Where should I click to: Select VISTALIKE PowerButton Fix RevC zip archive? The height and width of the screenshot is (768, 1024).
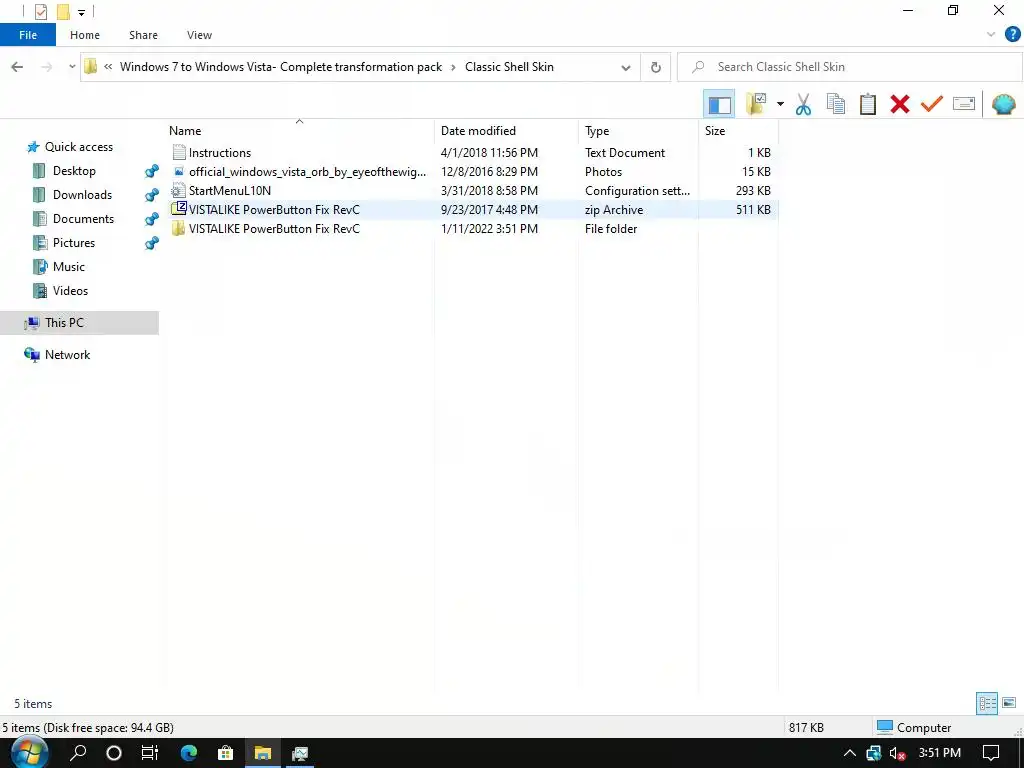(472, 210)
